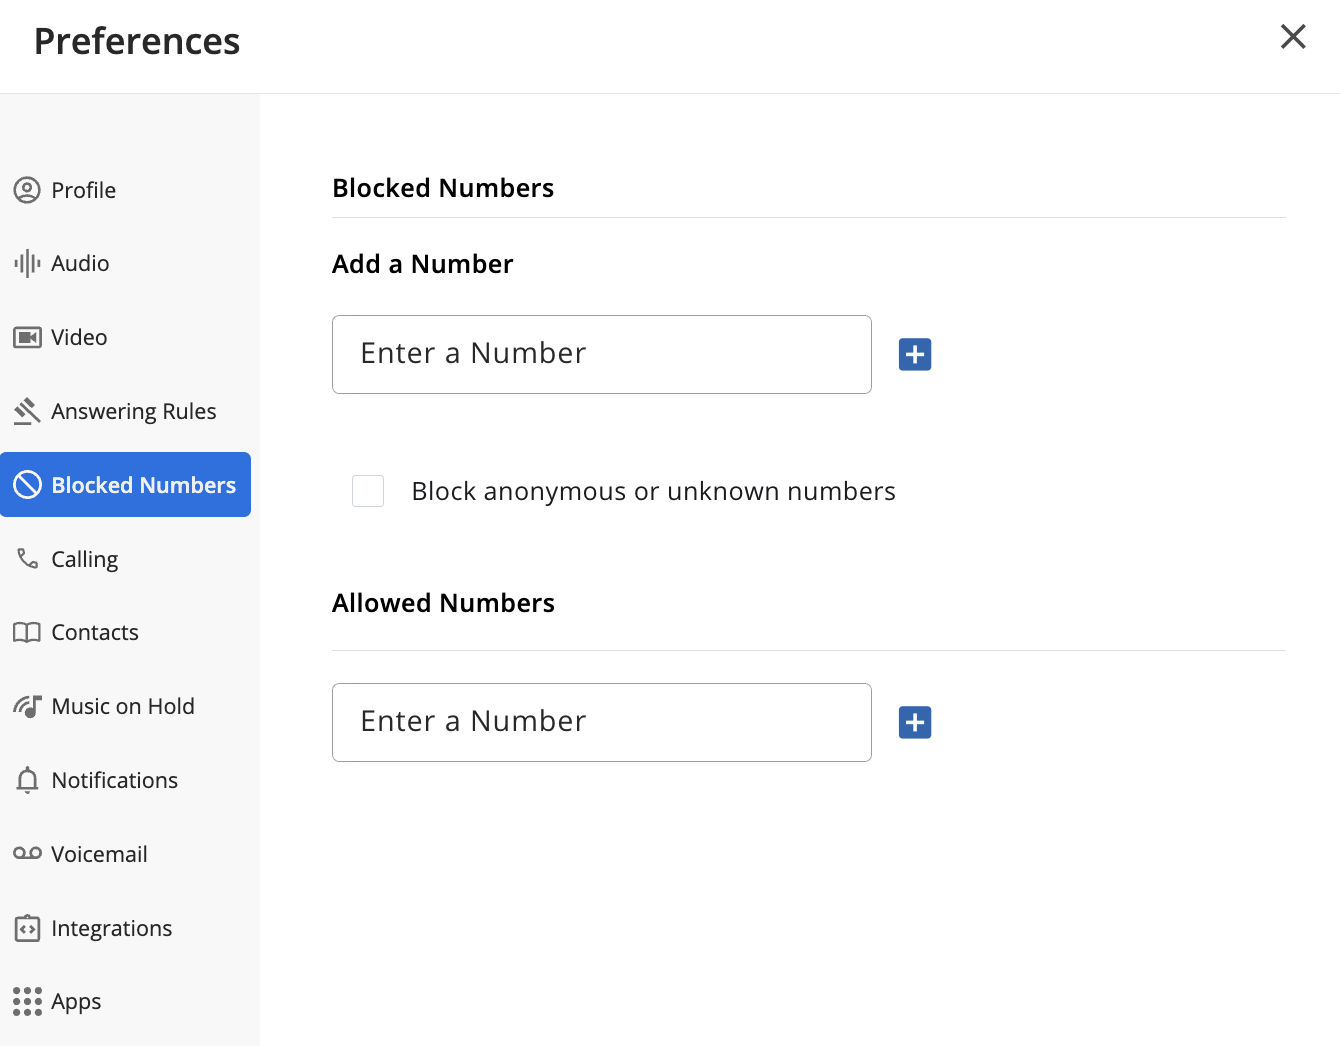Switch to the Voicemail section
Screen dimensions: 1340x1046
coord(99,854)
